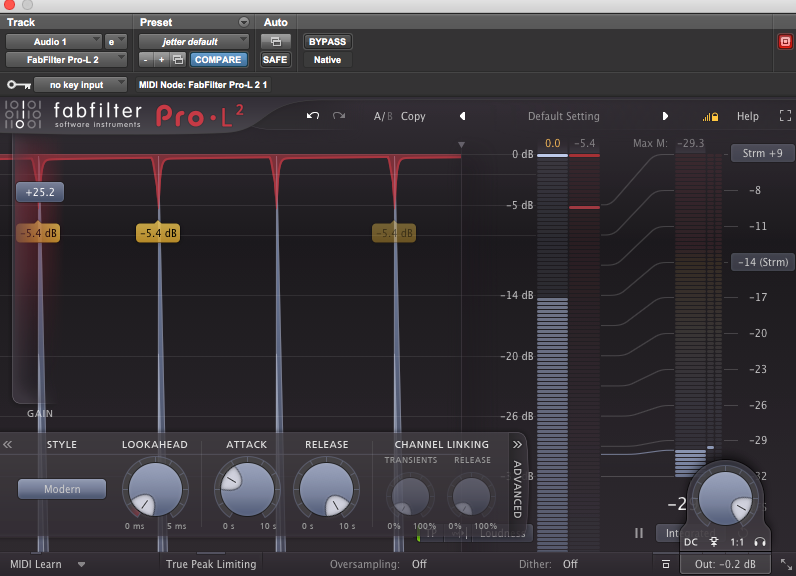The image size is (796, 576).
Task: Toggle DC offset filter
Action: [x=690, y=542]
